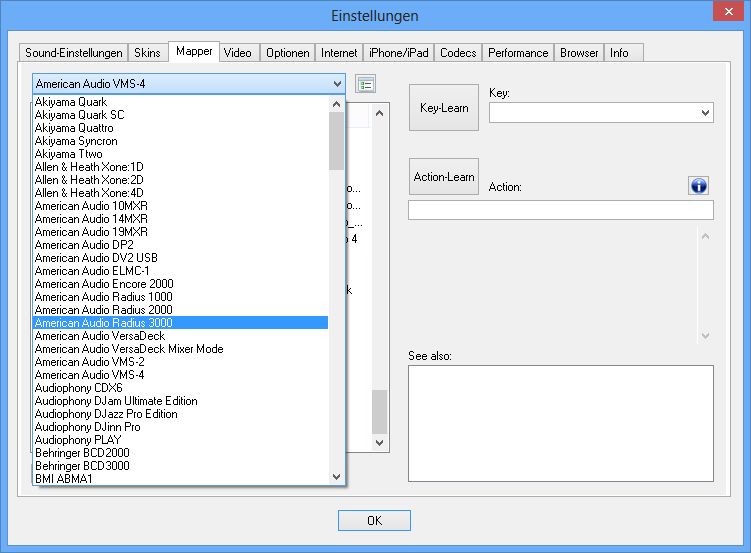751x553 pixels.
Task: Click the Key-Learn button
Action: [x=444, y=108]
